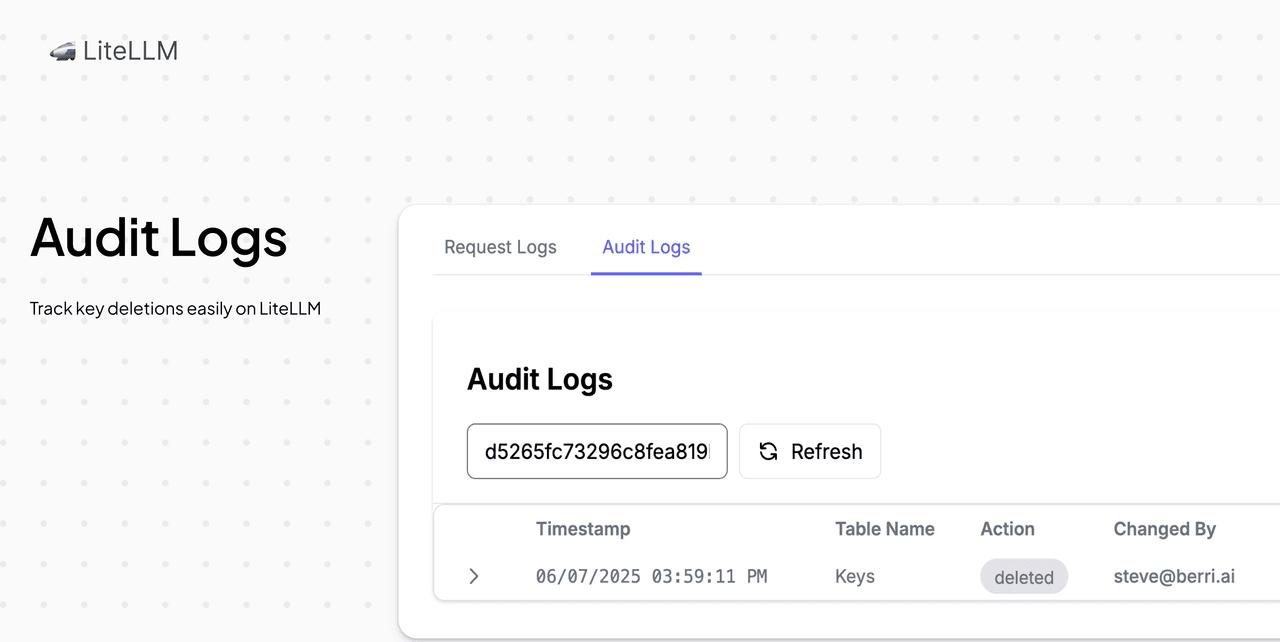This screenshot has width=1280, height=642.
Task: Click the Keys table name cell
Action: [x=855, y=576]
